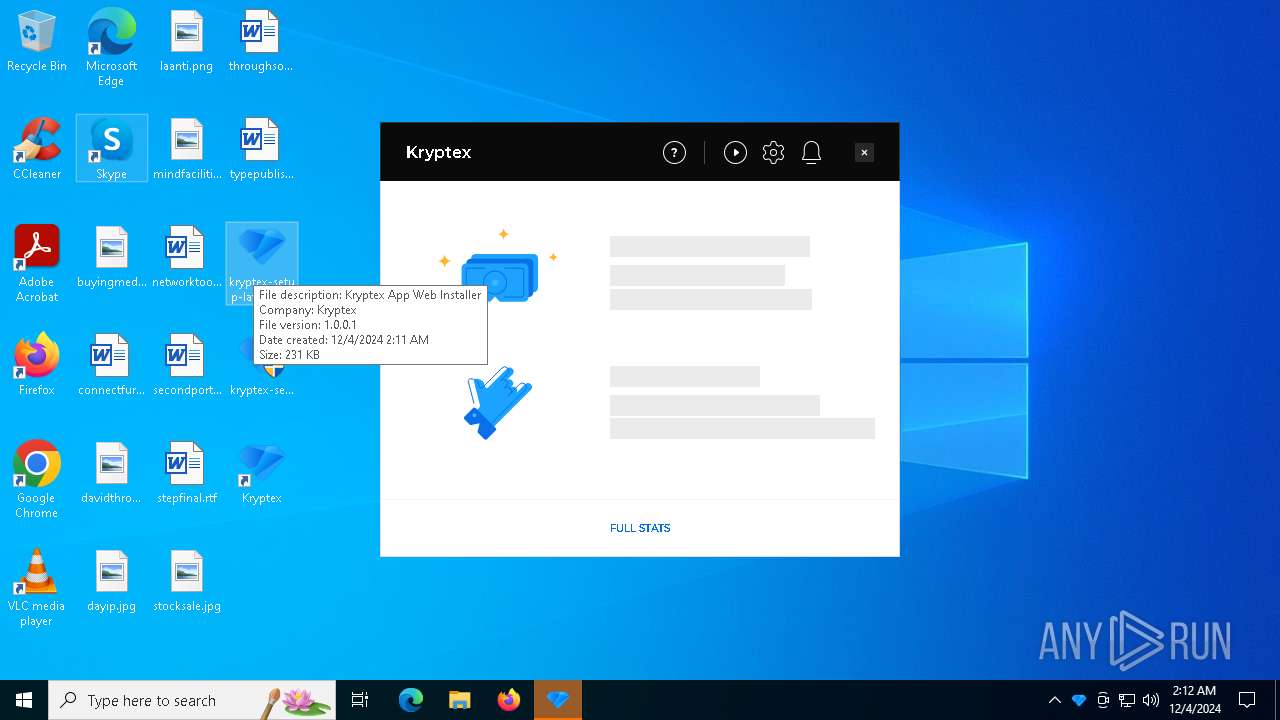1280x720 pixels.
Task: Select the buyingmed... image file
Action: click(111, 257)
